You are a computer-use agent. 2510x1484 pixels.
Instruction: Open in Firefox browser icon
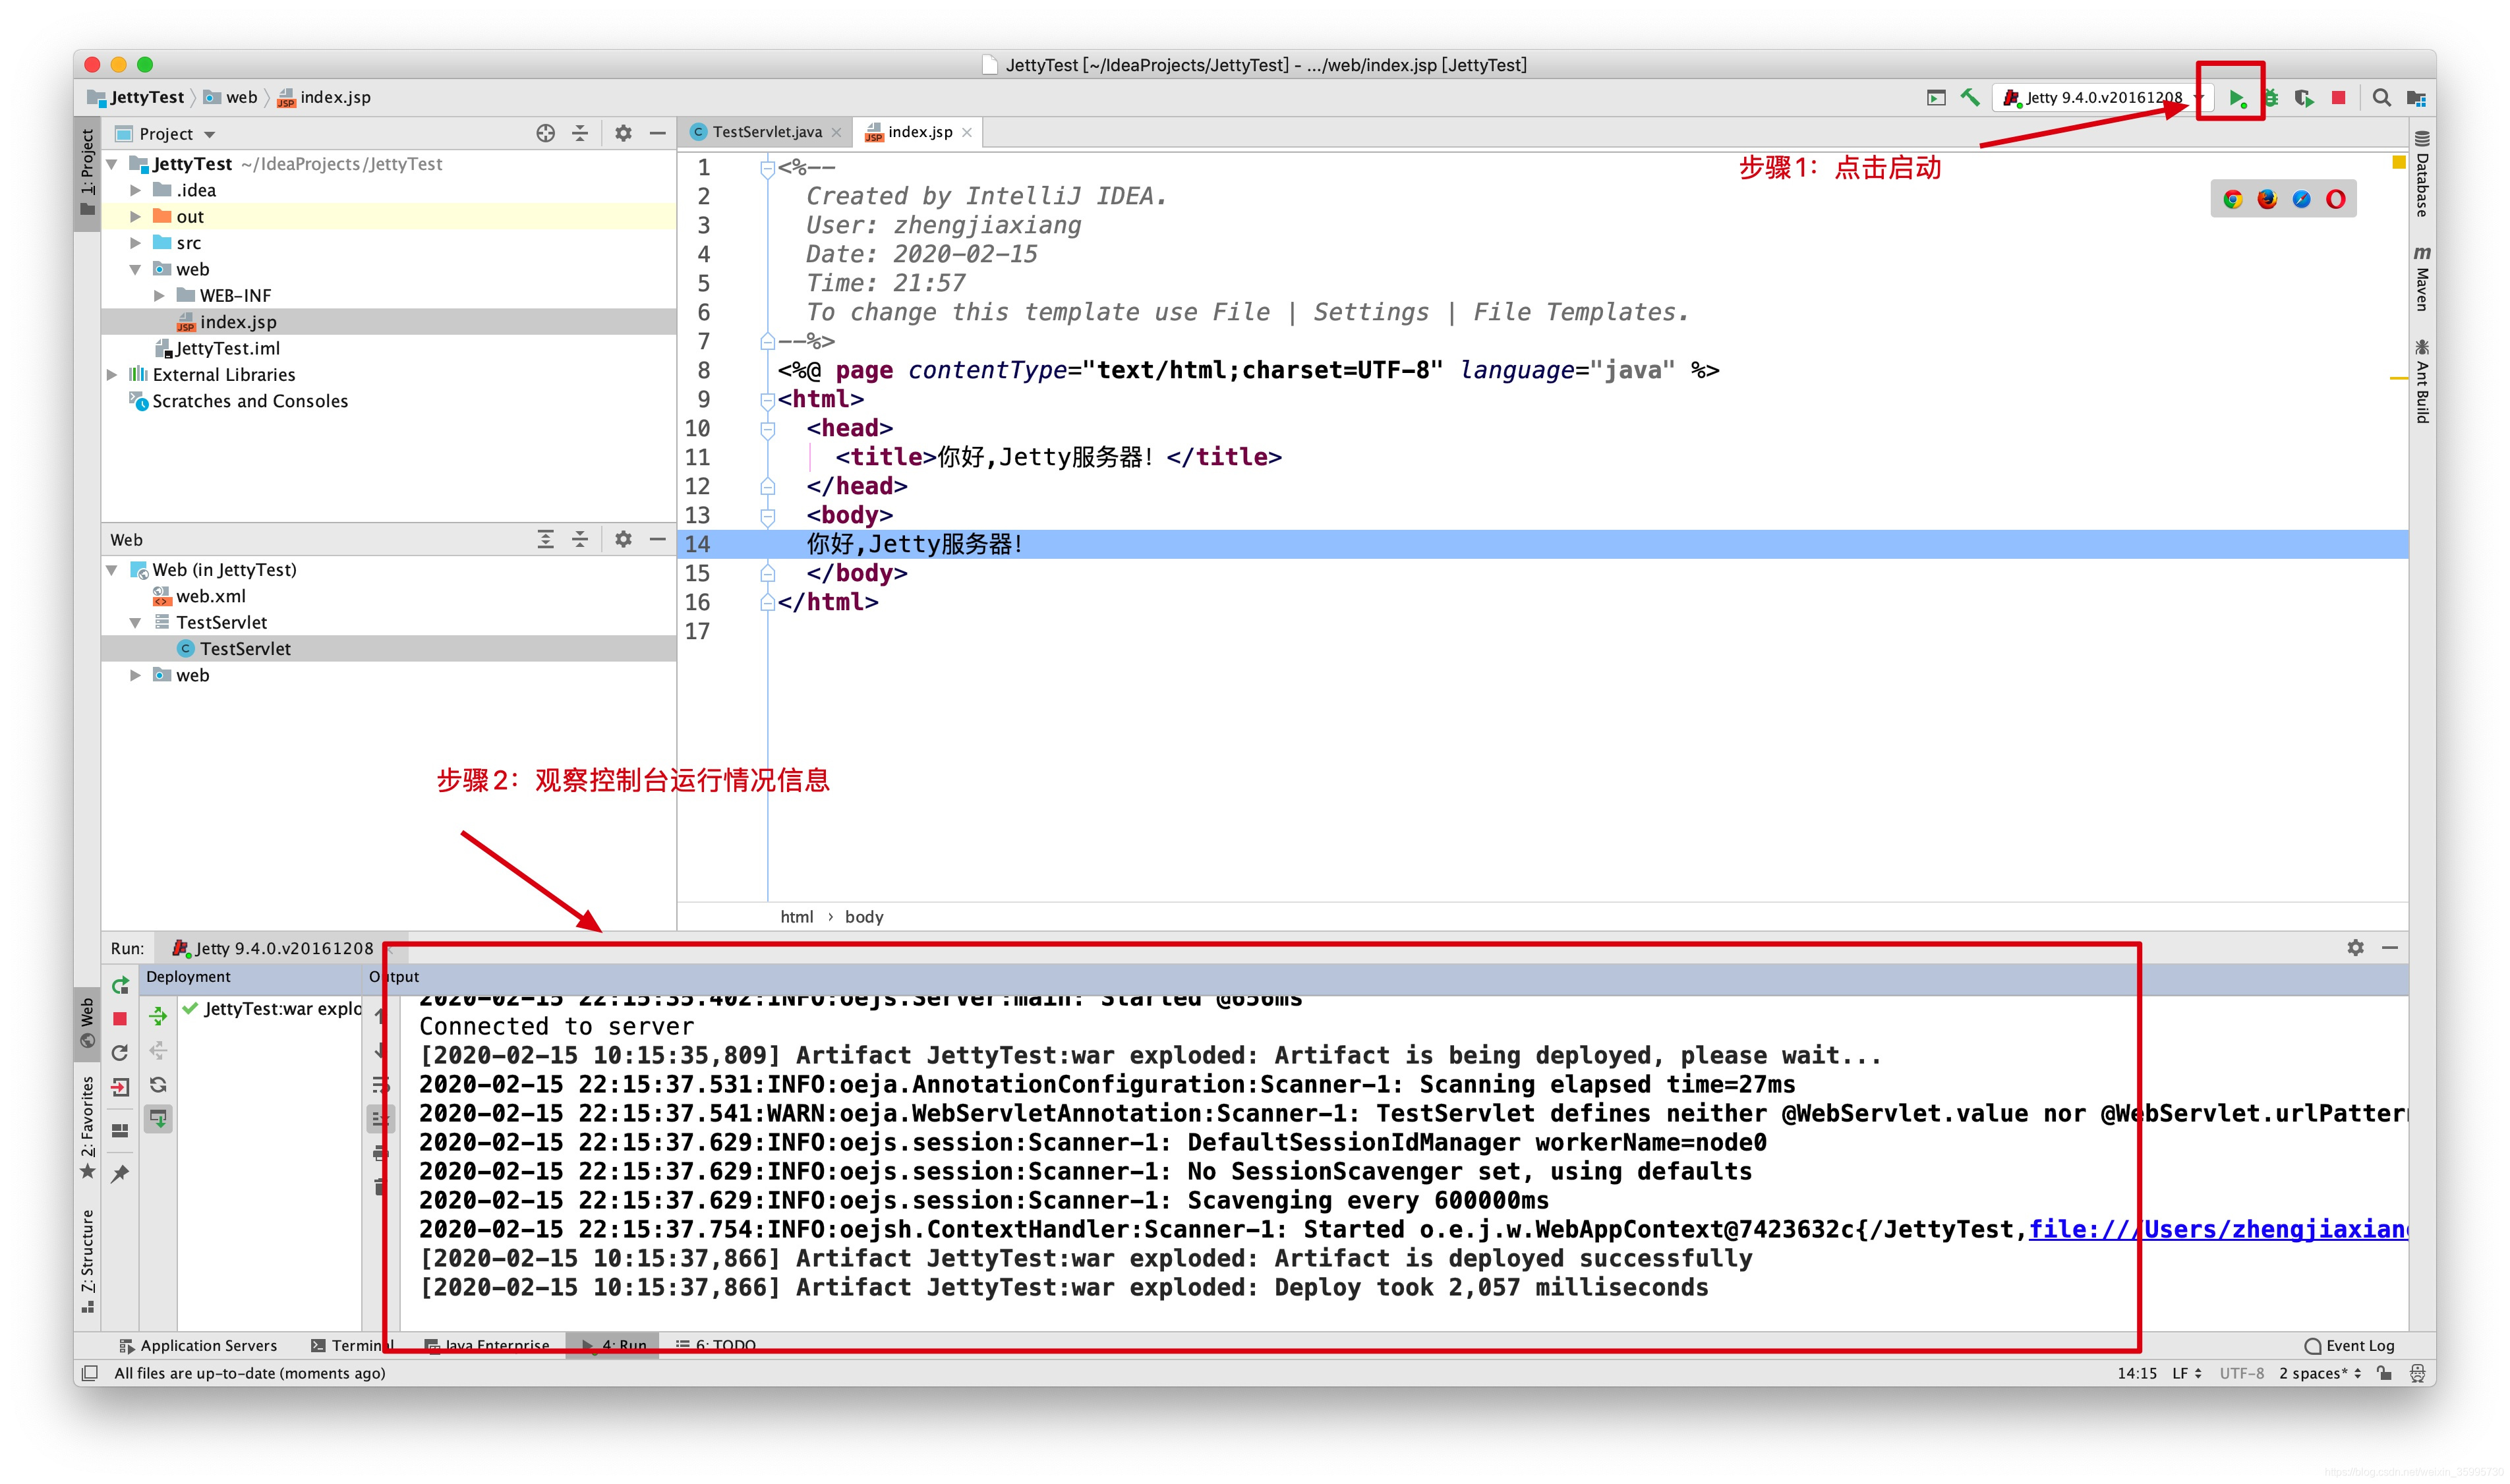click(2266, 199)
